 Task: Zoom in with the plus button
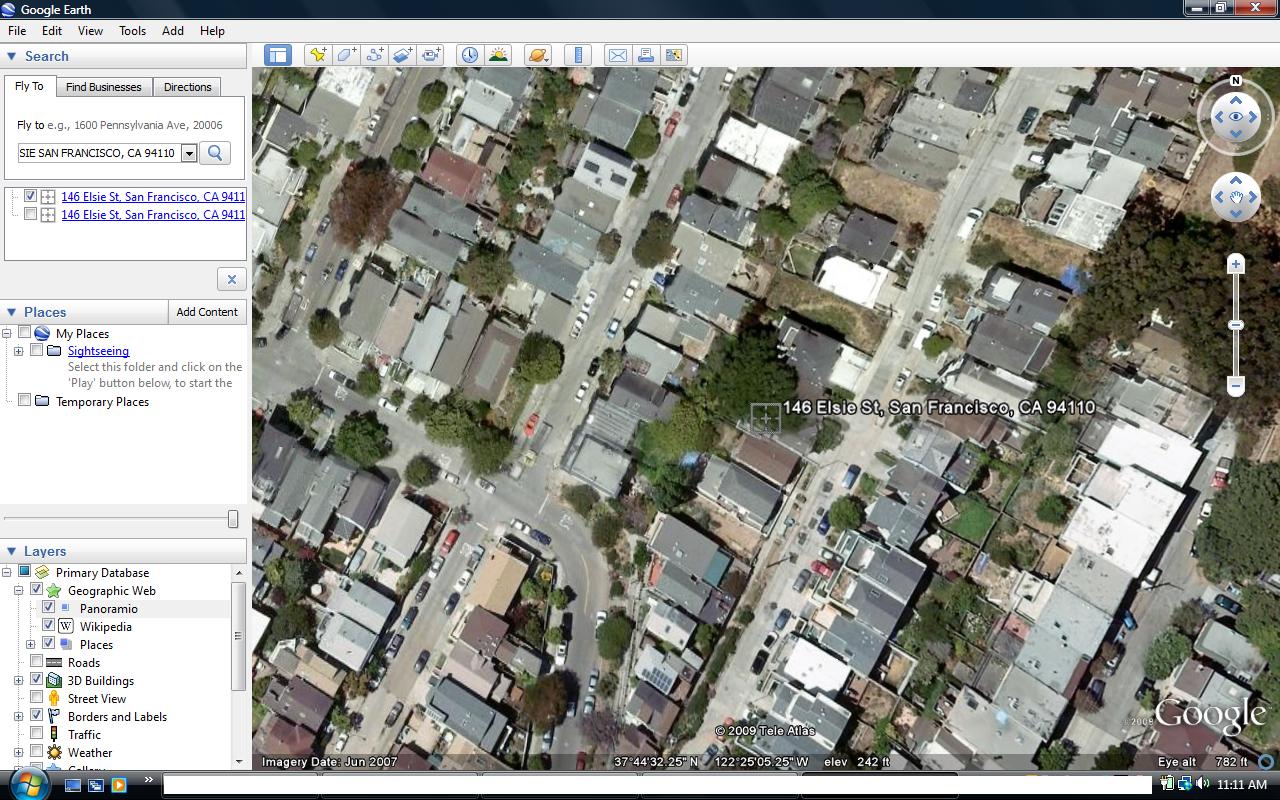tap(1236, 264)
